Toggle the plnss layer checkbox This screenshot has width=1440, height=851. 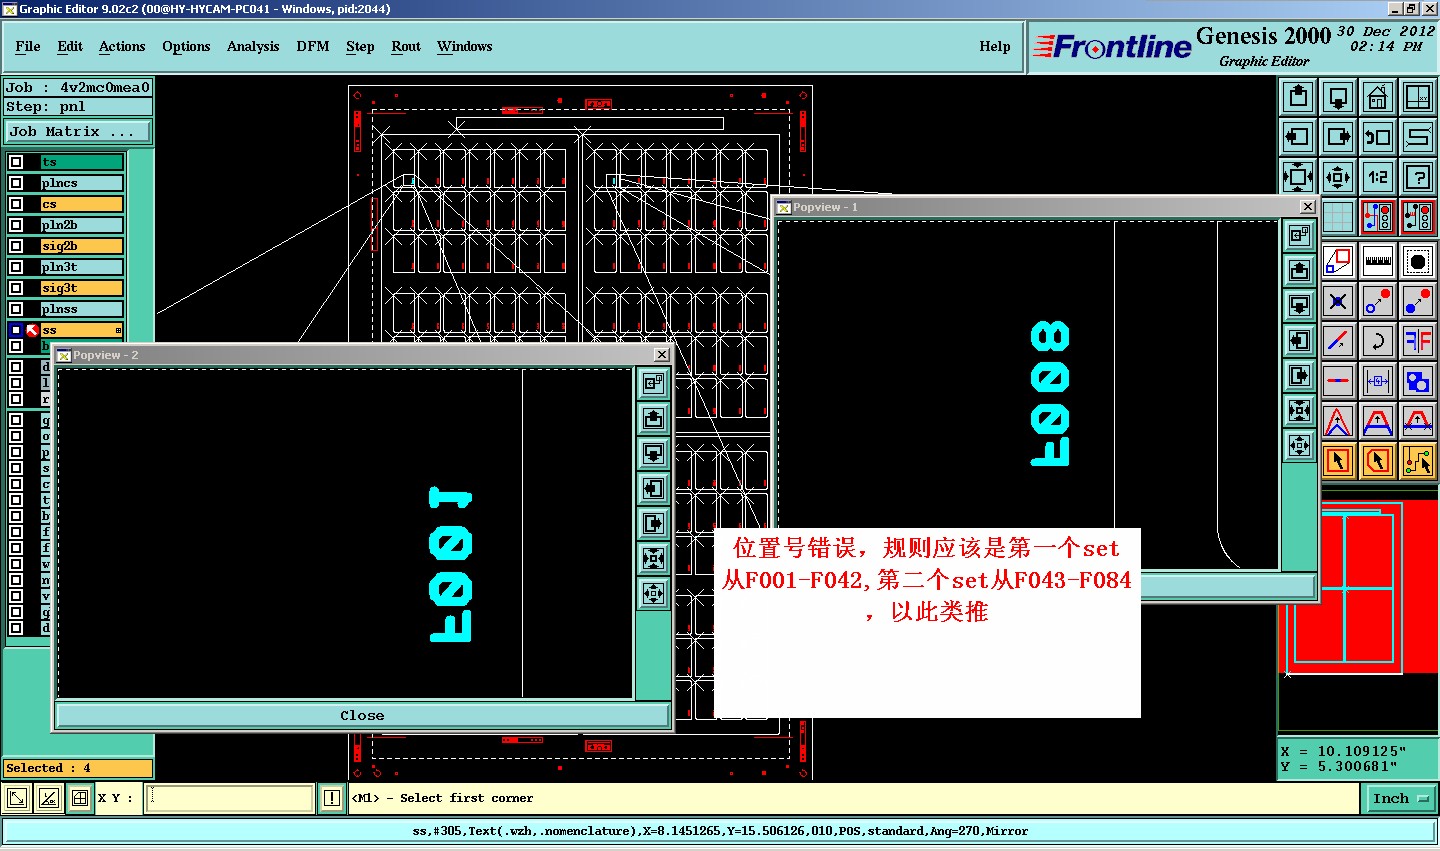pyautogui.click(x=16, y=309)
